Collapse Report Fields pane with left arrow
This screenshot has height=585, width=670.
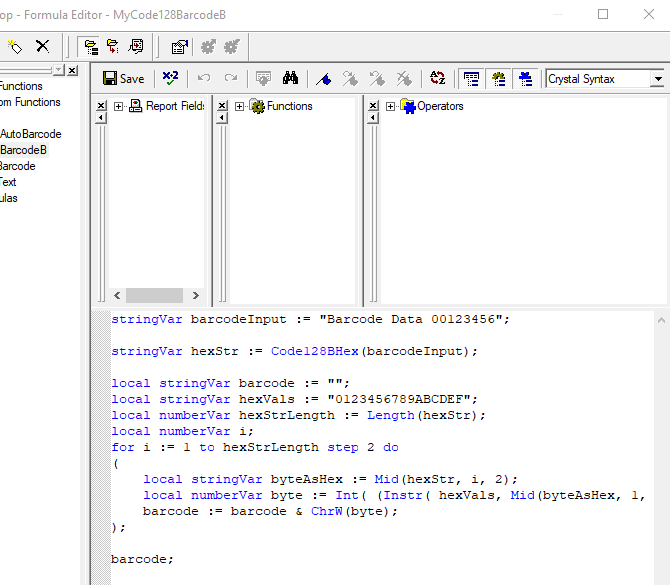pos(101,118)
